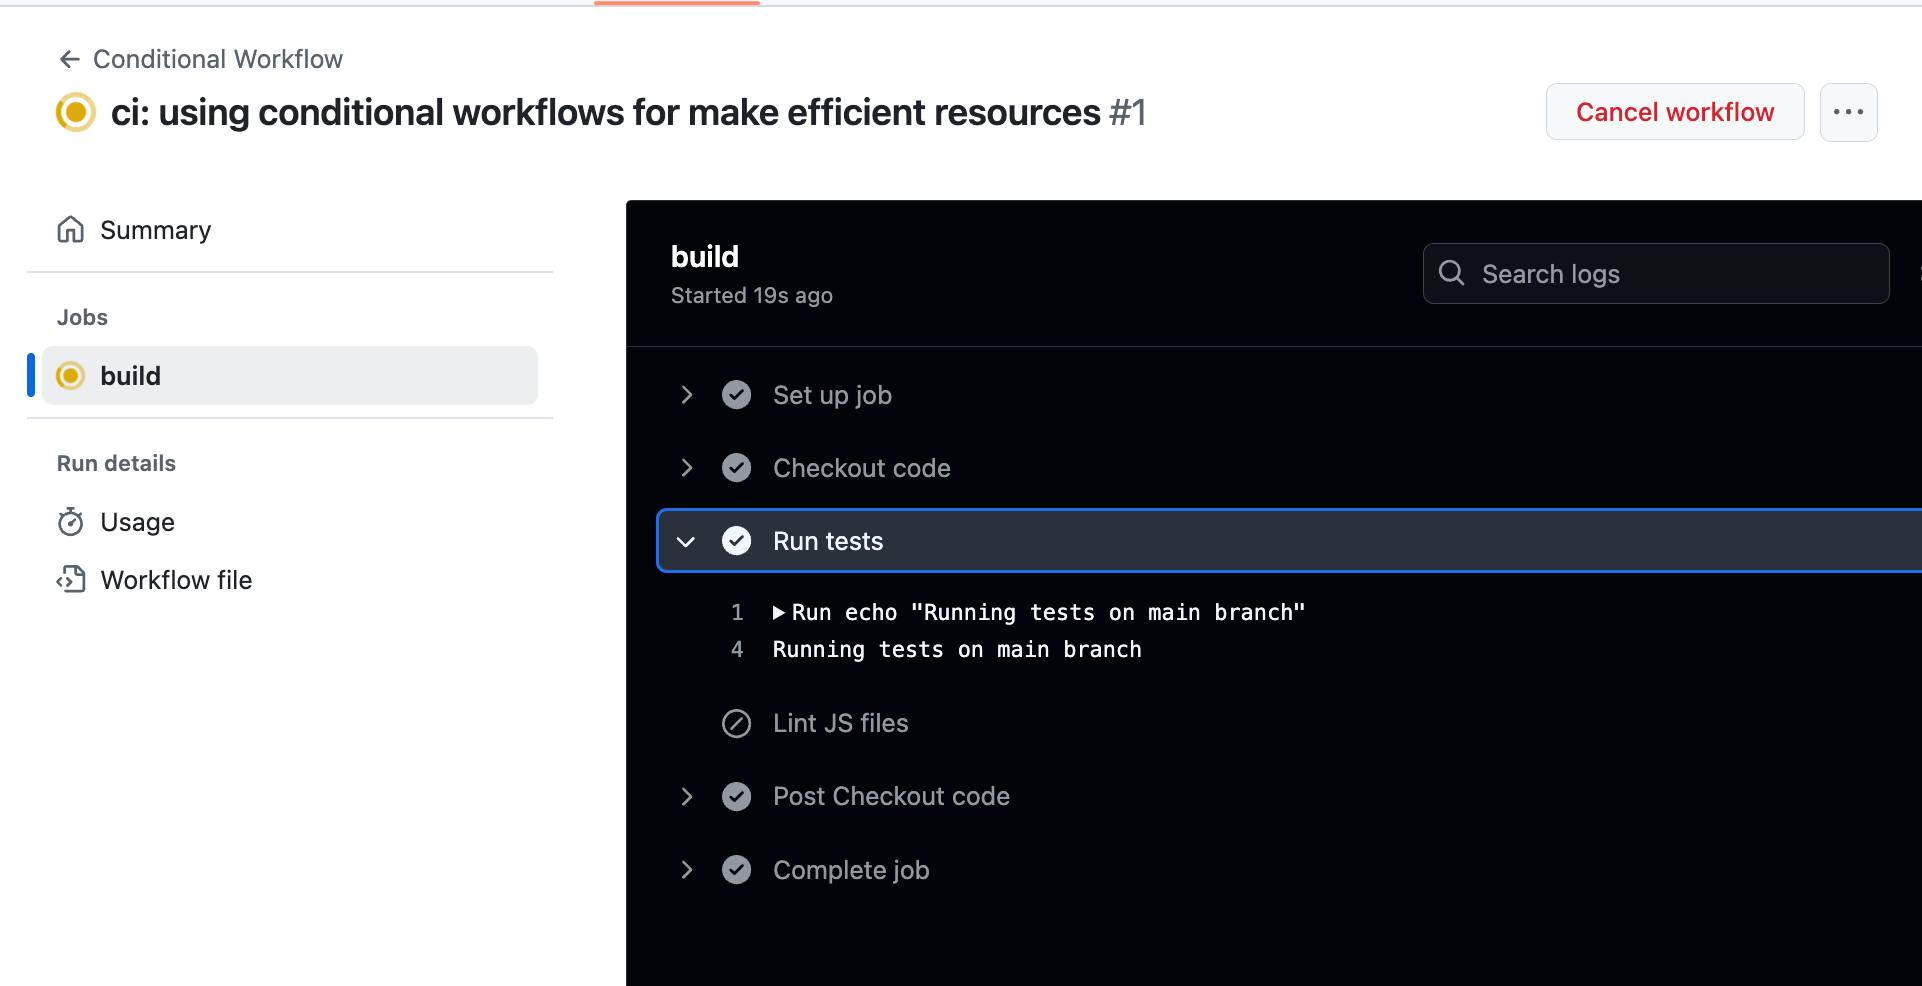Click the back arrow next to Conditional Workflow
This screenshot has width=1922, height=986.
[69, 59]
